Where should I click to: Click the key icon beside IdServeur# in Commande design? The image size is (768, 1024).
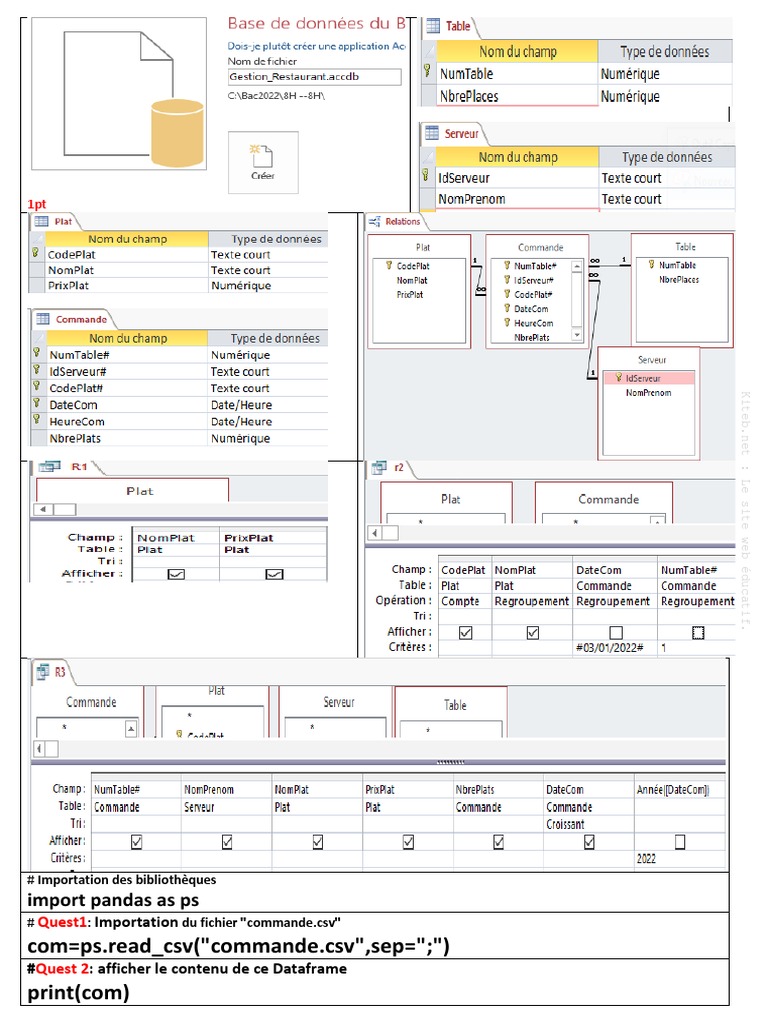tap(37, 370)
